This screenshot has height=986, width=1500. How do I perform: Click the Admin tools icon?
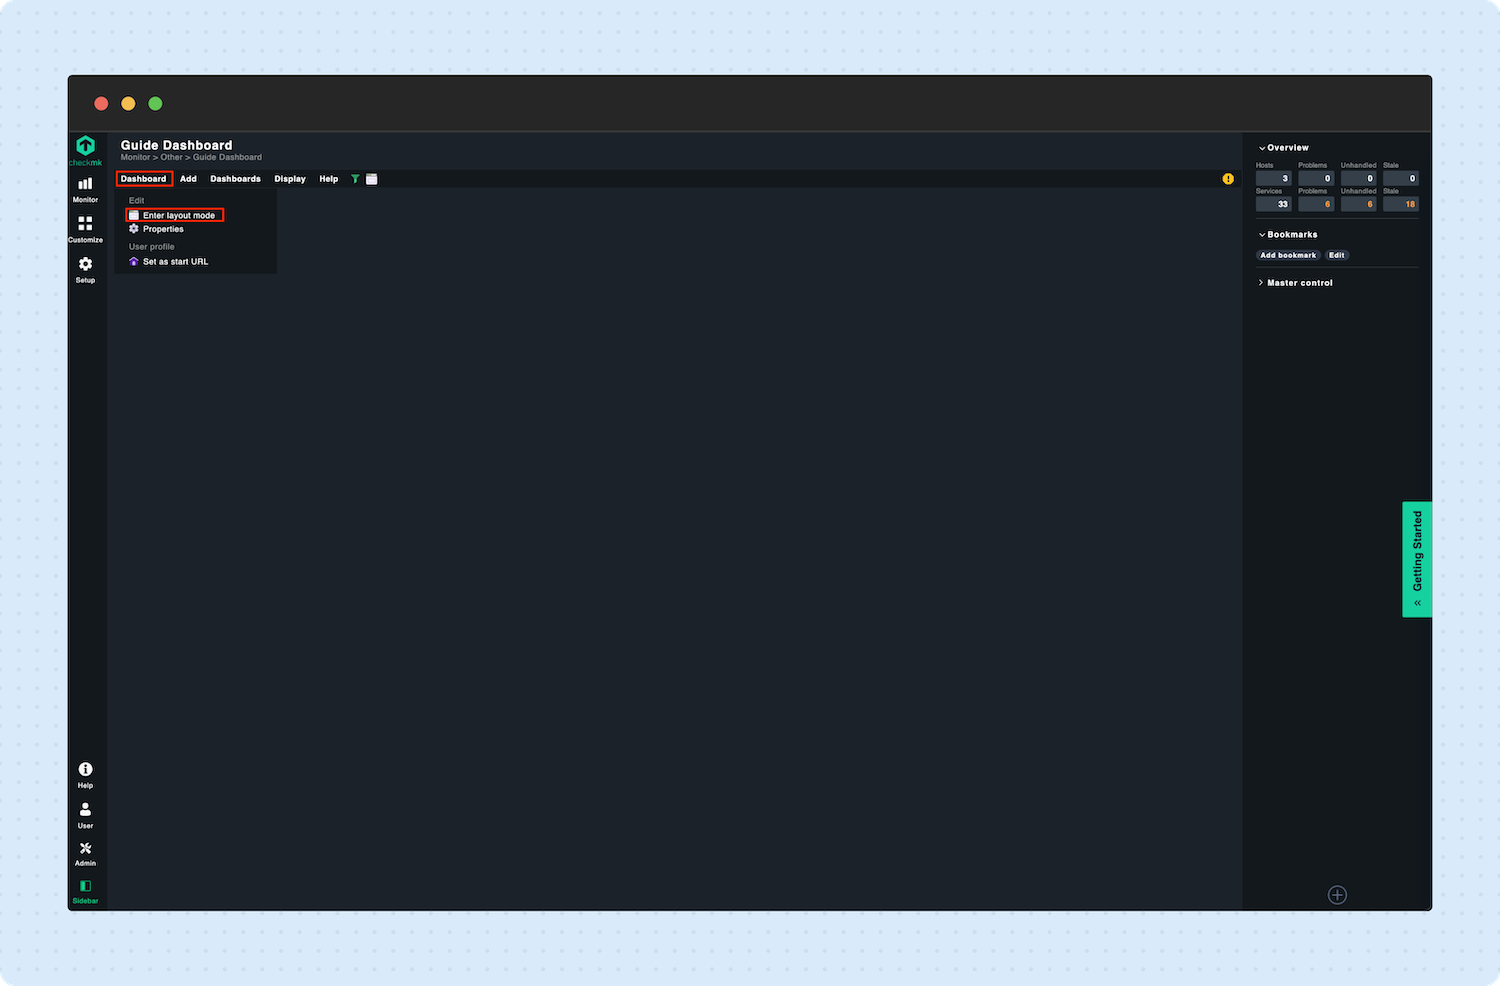click(85, 853)
